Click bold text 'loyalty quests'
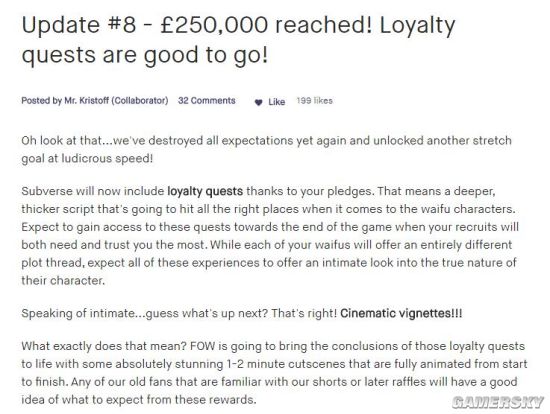Viewport: 550px width, 414px height. [205, 191]
